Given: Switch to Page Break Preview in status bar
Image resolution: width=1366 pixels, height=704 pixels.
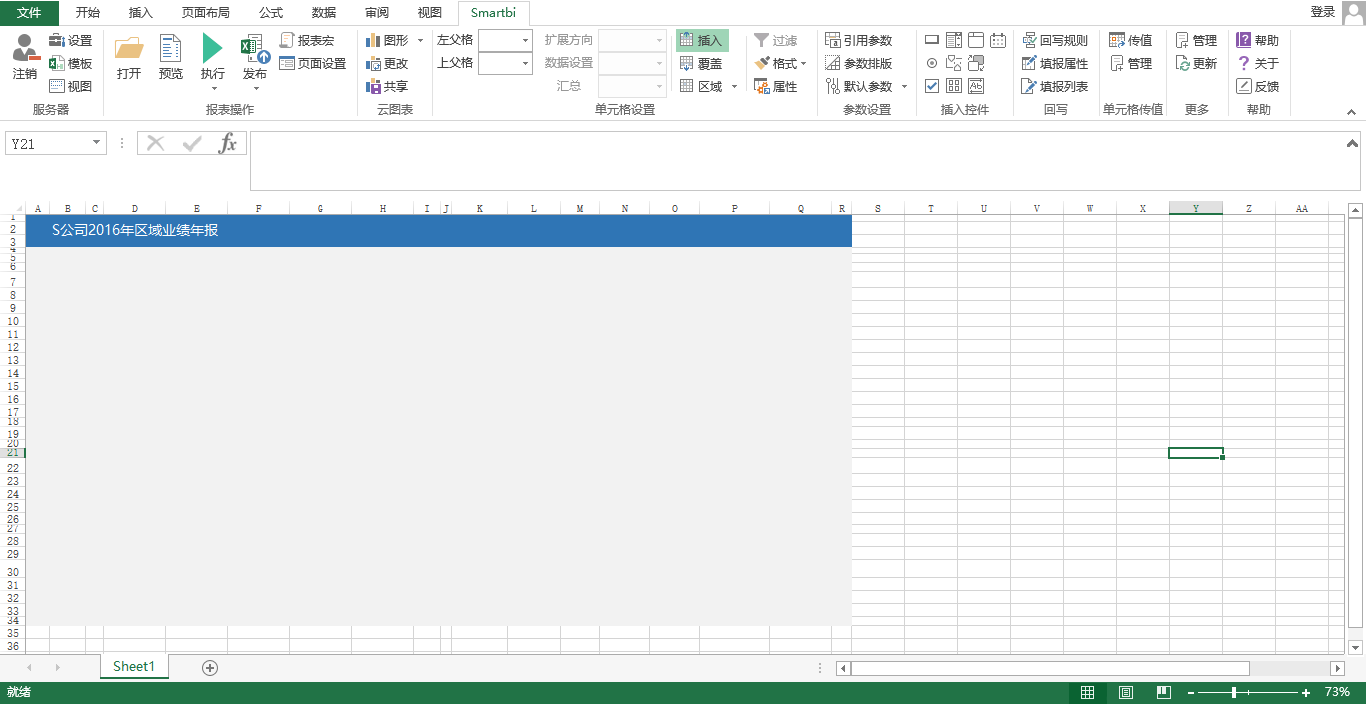Looking at the screenshot, I should (x=1164, y=692).
